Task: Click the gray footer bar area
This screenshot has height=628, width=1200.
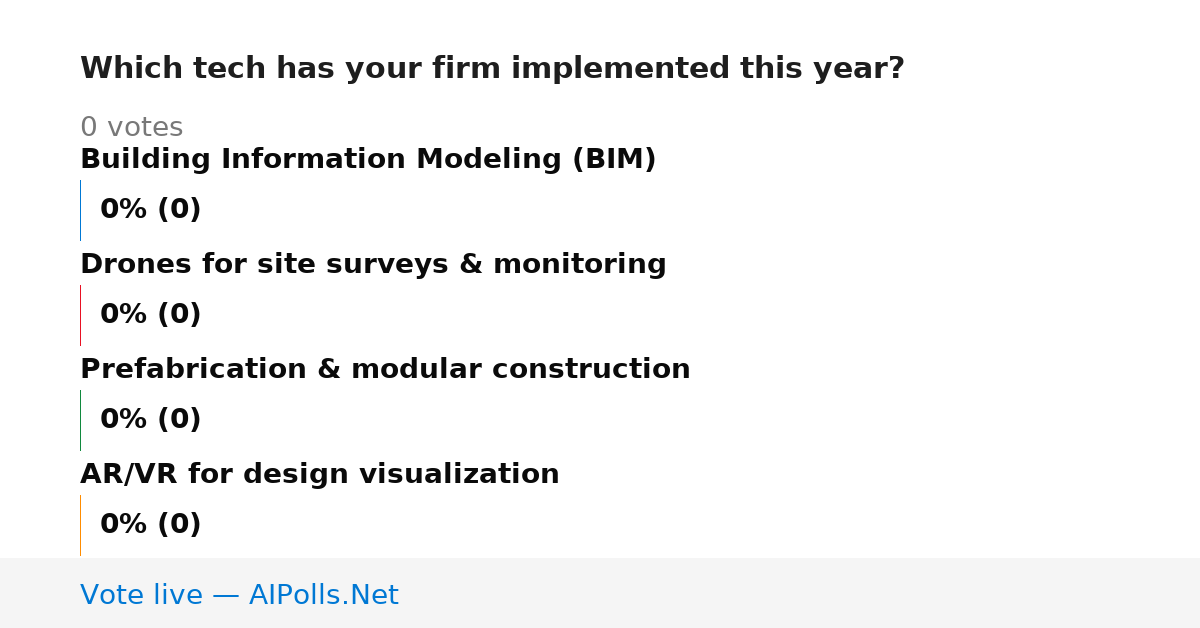Action: tap(600, 593)
